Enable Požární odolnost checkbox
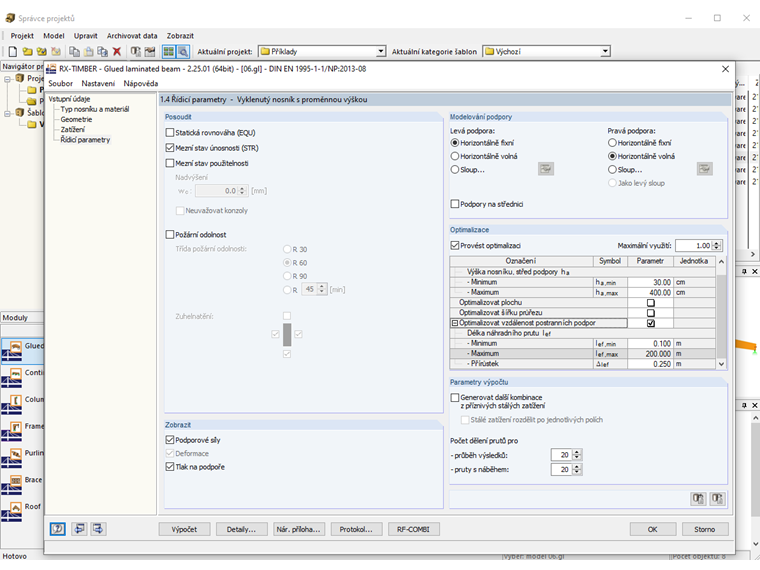The height and width of the screenshot is (570, 760). [x=170, y=235]
